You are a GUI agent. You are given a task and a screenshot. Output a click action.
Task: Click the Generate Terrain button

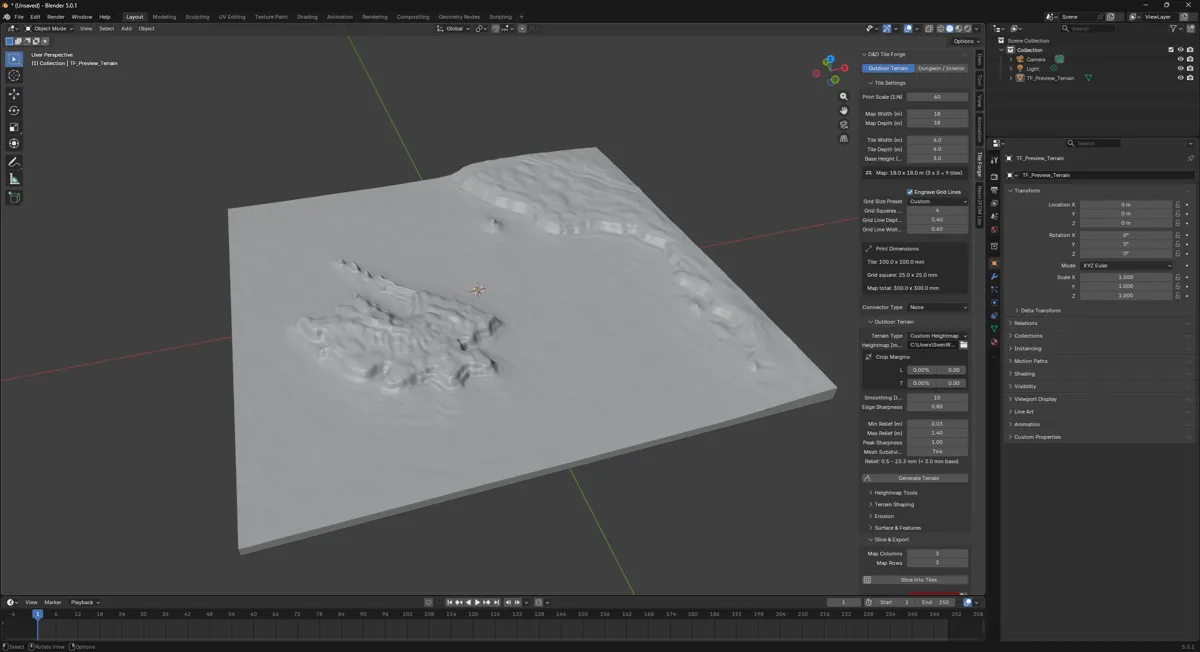pyautogui.click(x=917, y=478)
